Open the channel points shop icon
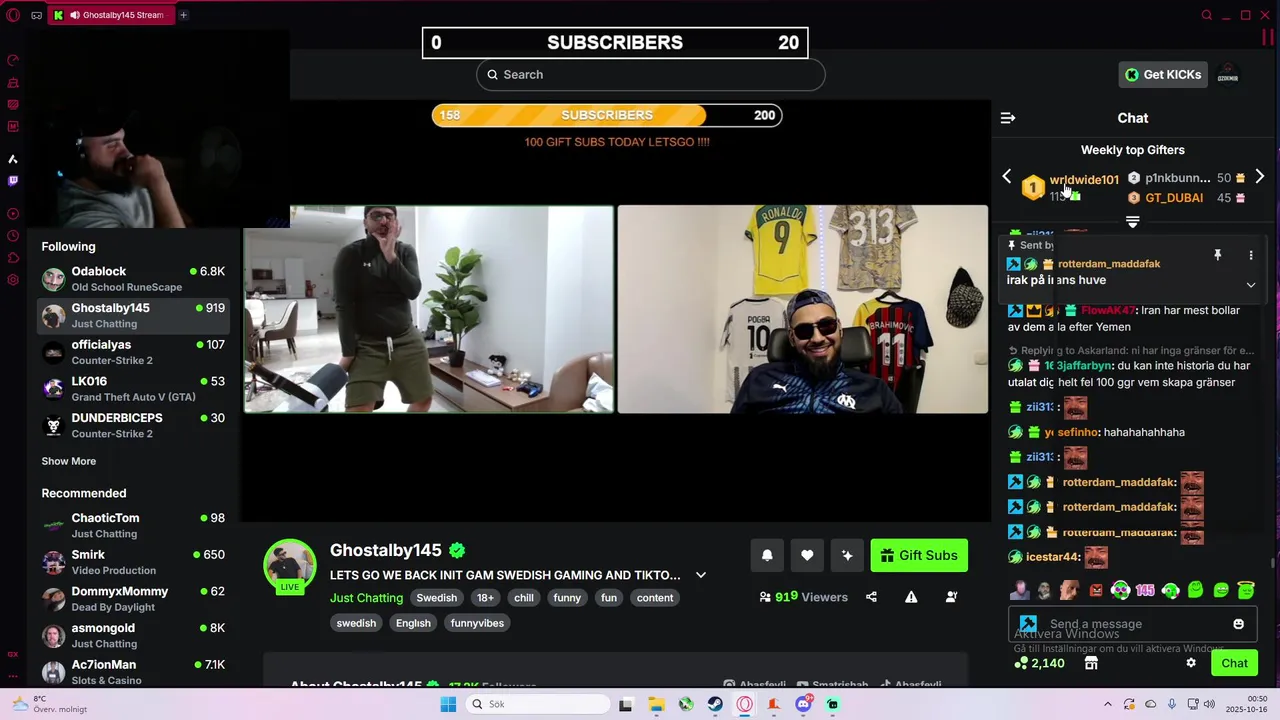Image resolution: width=1280 pixels, height=720 pixels. pos(1091,663)
